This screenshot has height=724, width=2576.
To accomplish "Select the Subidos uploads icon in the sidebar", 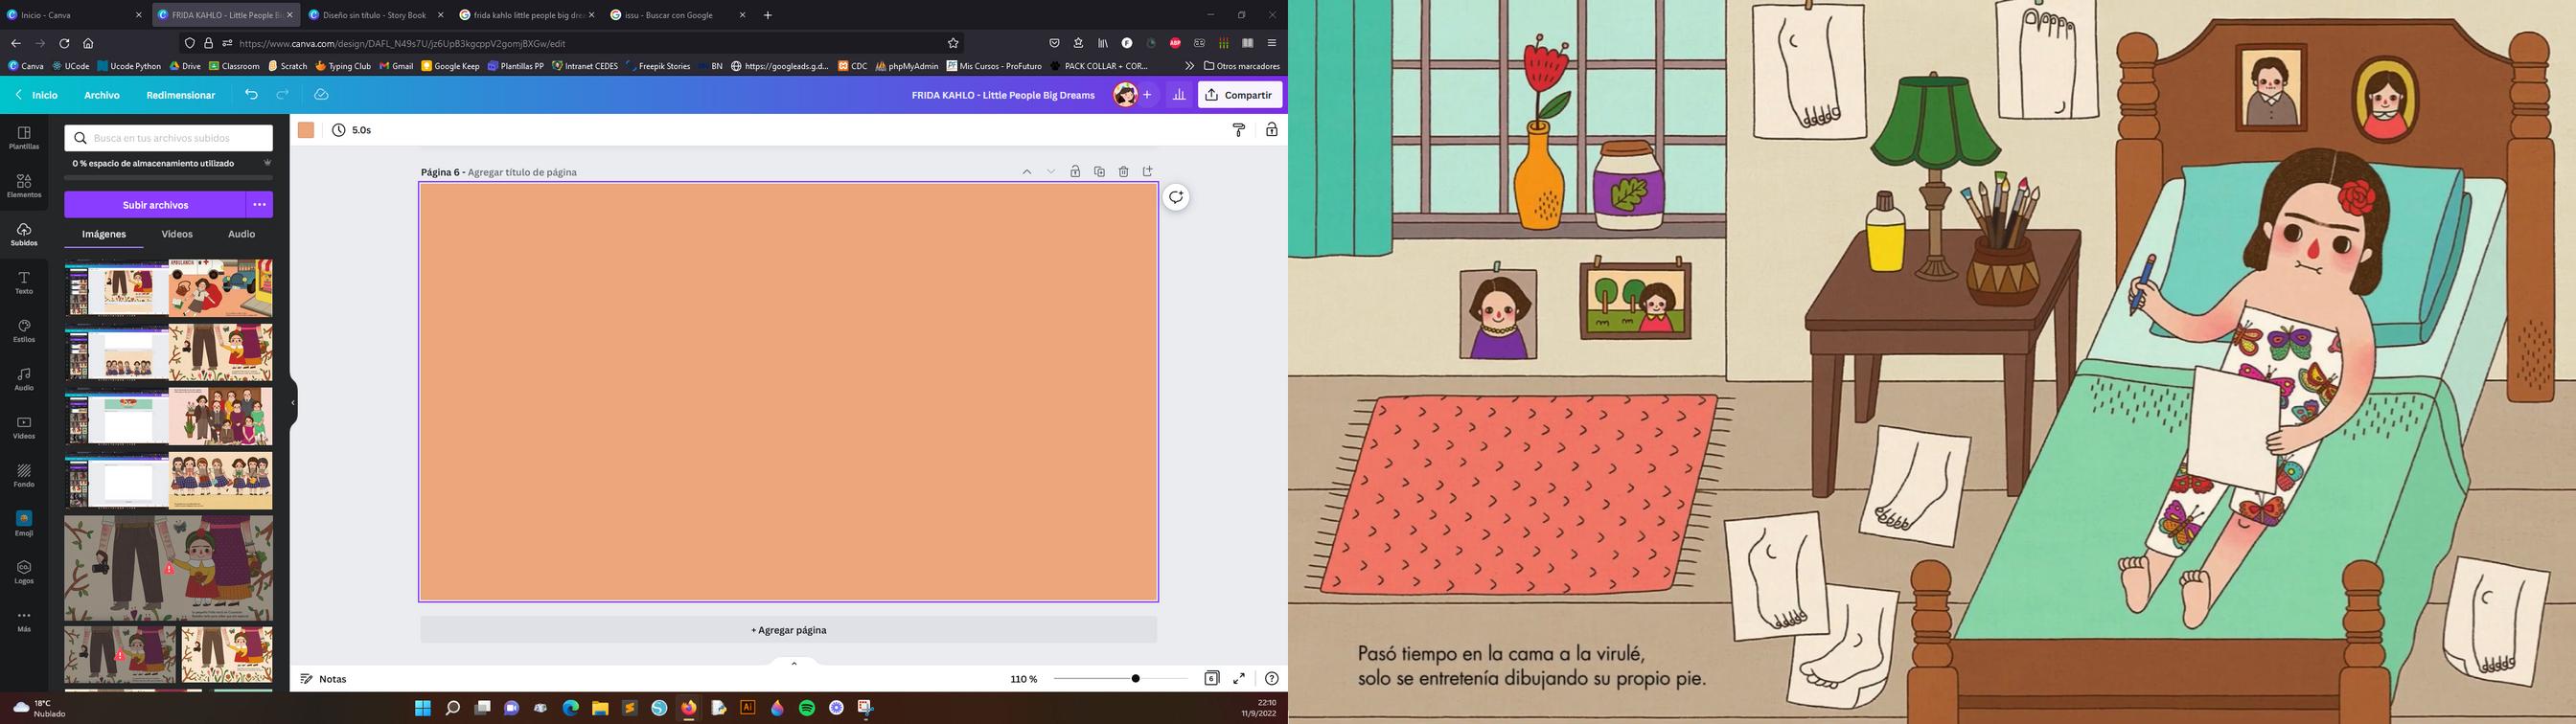I will click(x=24, y=234).
